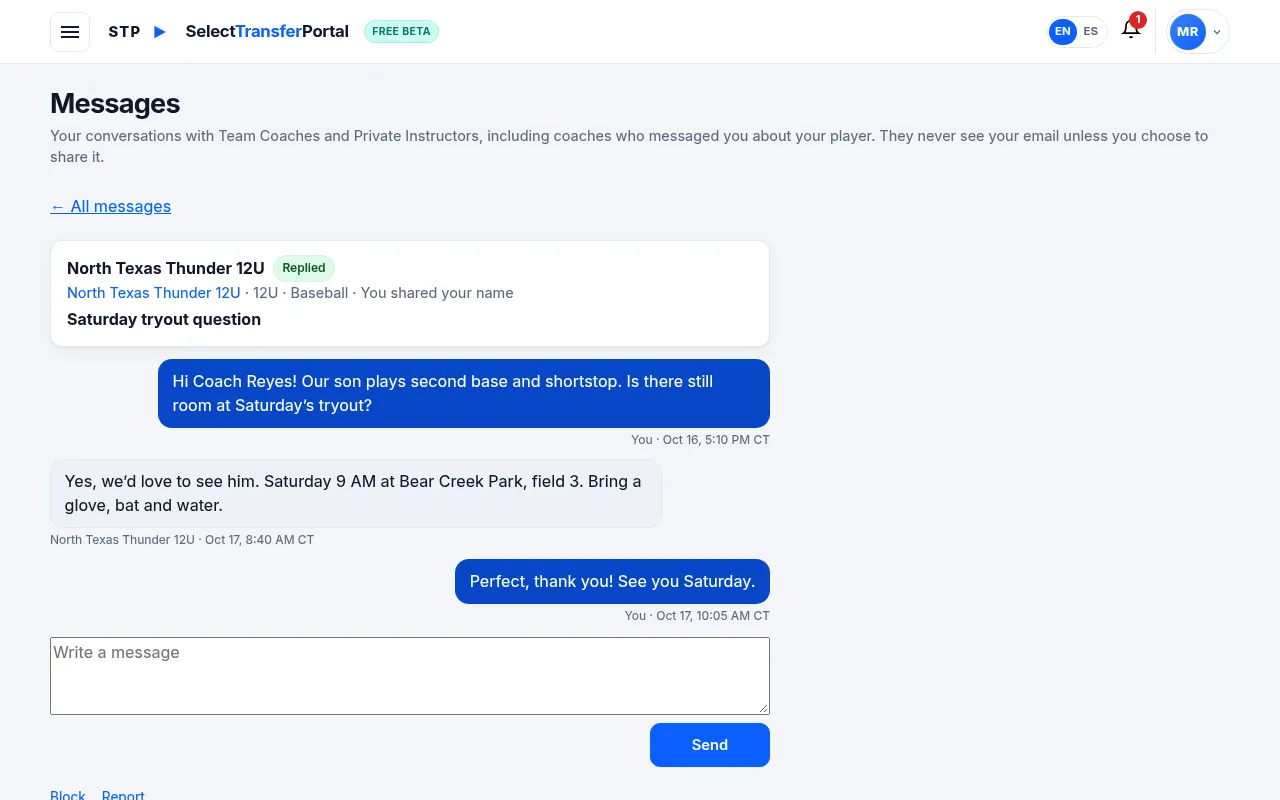
Task: Open the North Texas Thunder 12U team link
Action: click(x=154, y=293)
